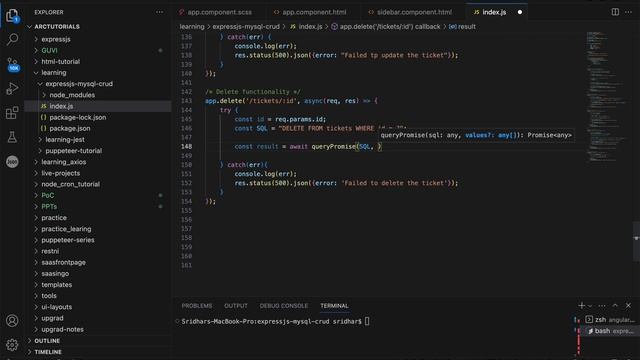Expand the learning-jest folder
640x360 pixels.
[65, 140]
